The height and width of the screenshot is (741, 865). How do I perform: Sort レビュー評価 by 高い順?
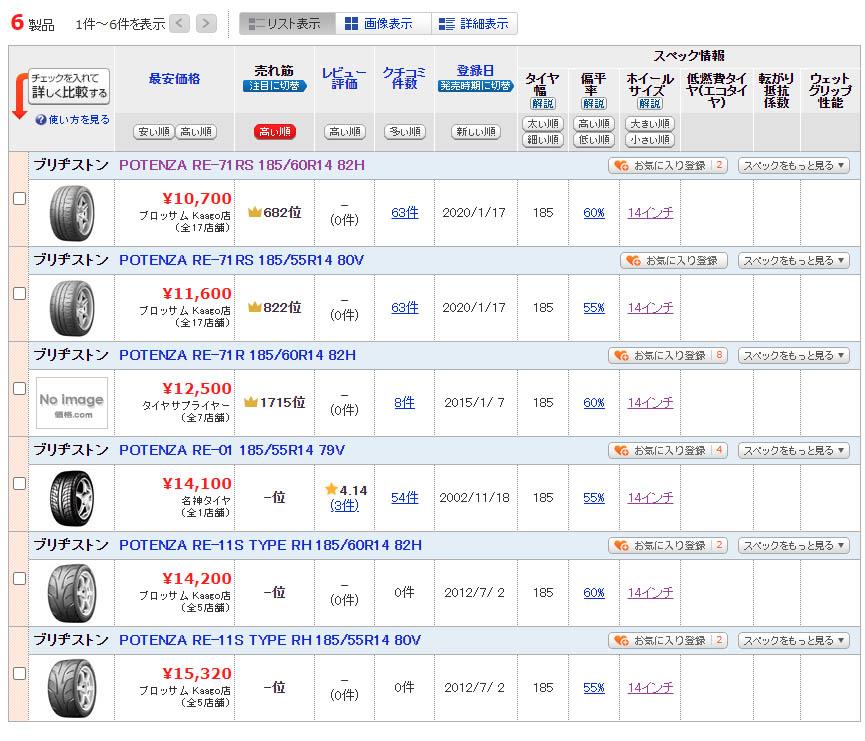click(x=344, y=132)
